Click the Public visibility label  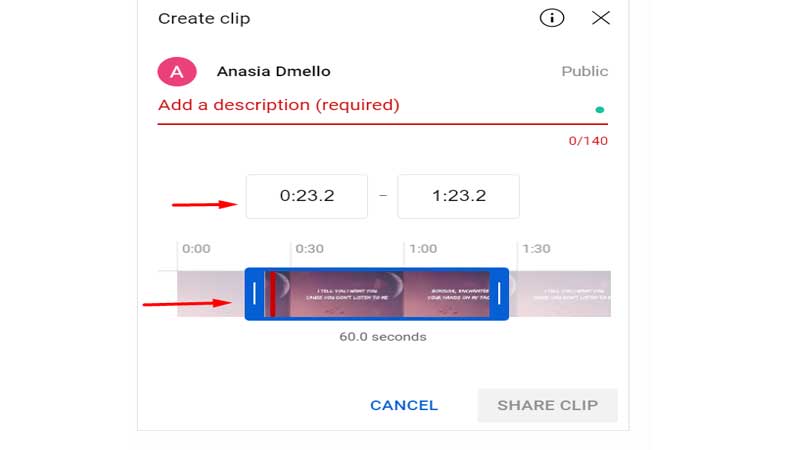(585, 71)
